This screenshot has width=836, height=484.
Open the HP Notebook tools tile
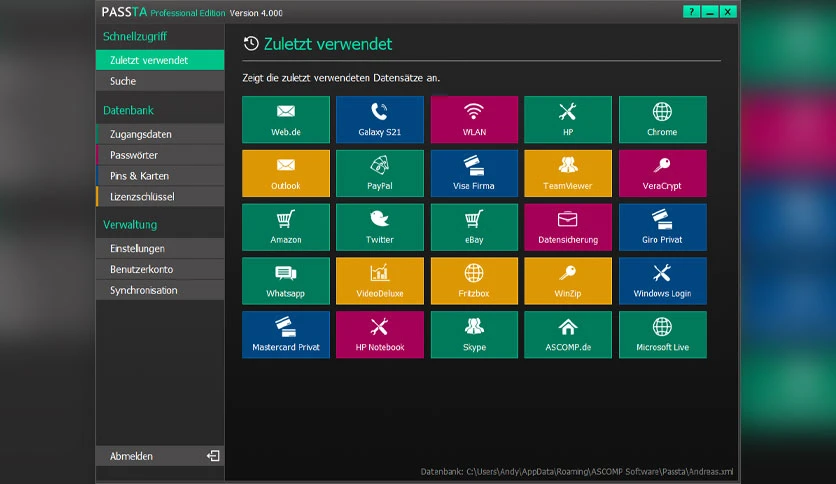(x=380, y=335)
